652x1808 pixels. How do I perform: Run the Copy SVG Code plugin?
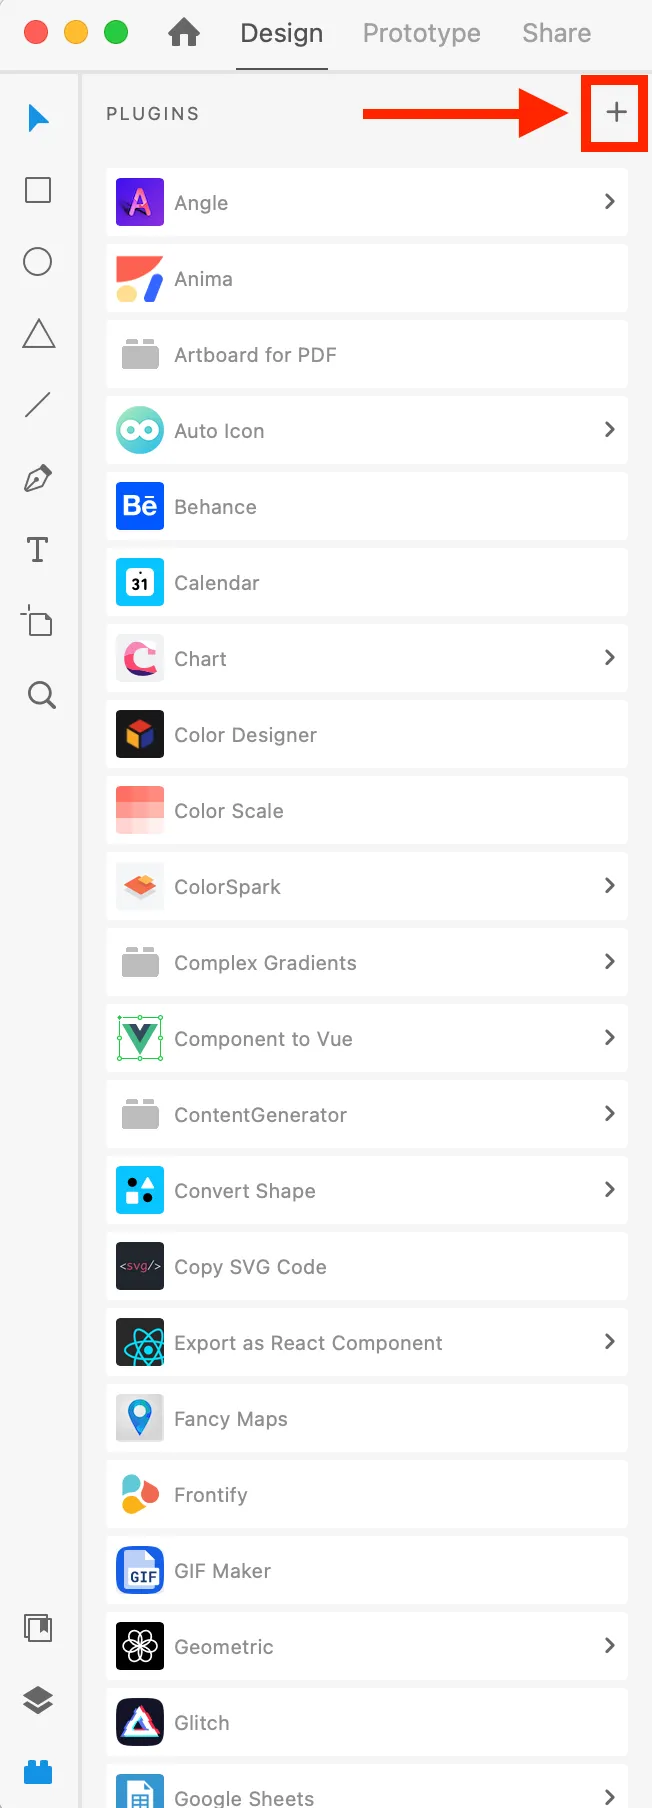367,1266
